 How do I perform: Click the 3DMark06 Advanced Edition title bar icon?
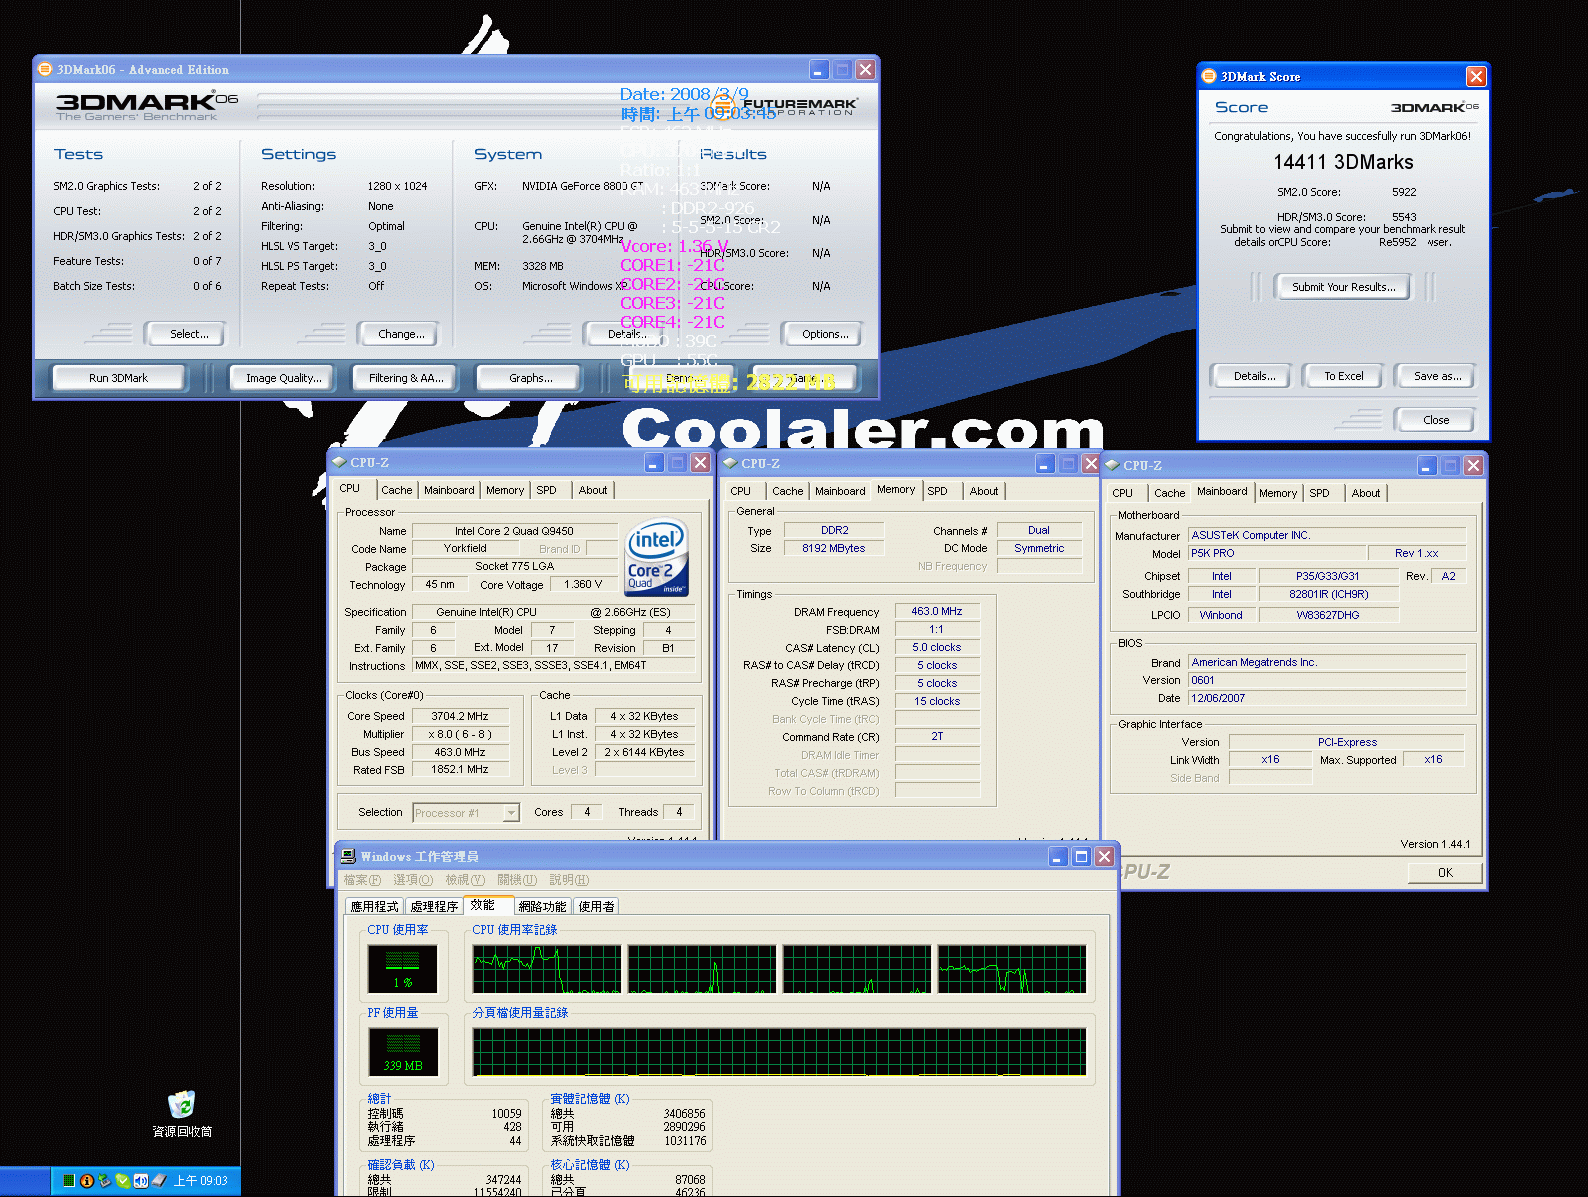pos(45,69)
